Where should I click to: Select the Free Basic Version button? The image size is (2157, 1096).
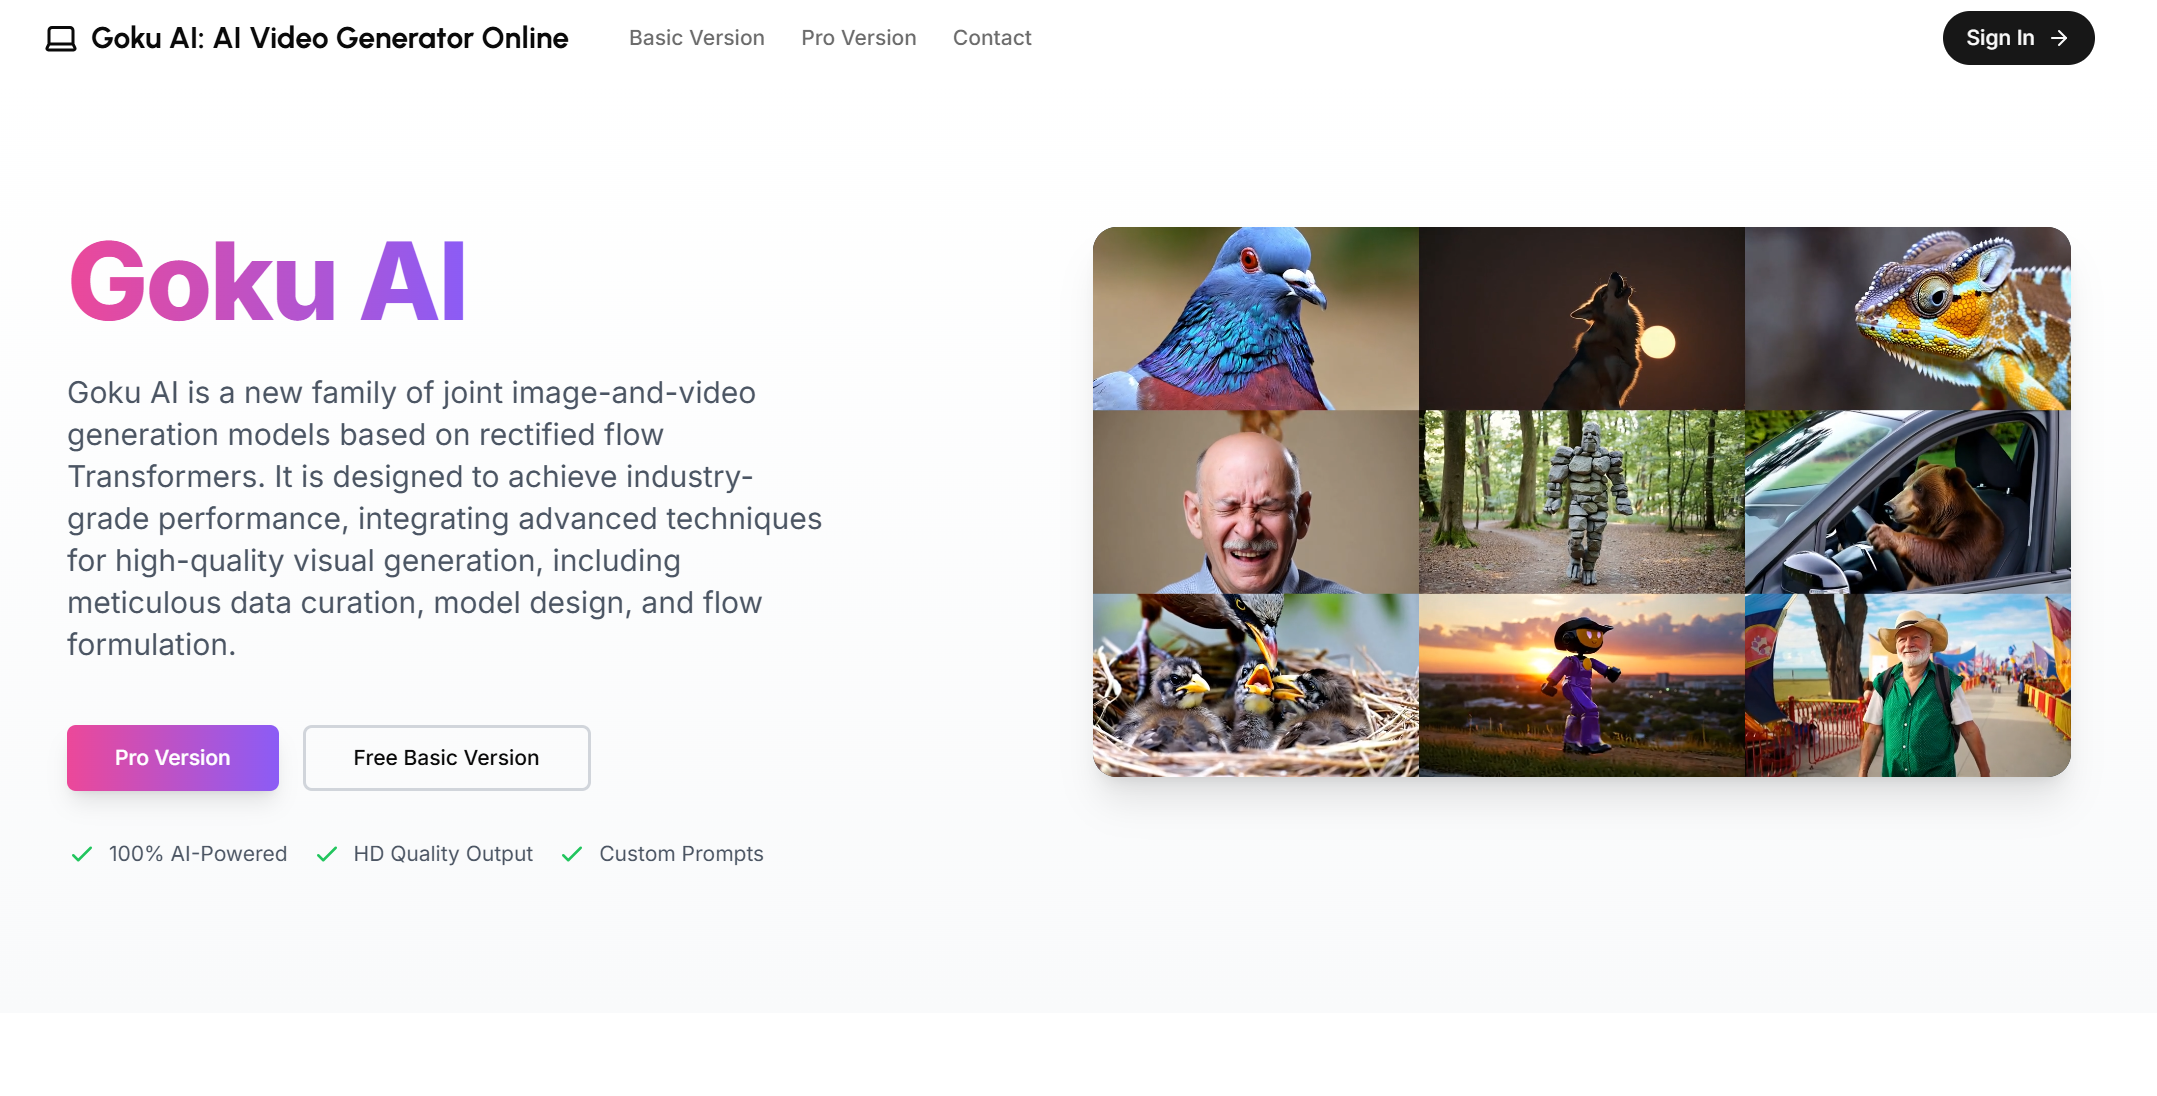point(447,758)
